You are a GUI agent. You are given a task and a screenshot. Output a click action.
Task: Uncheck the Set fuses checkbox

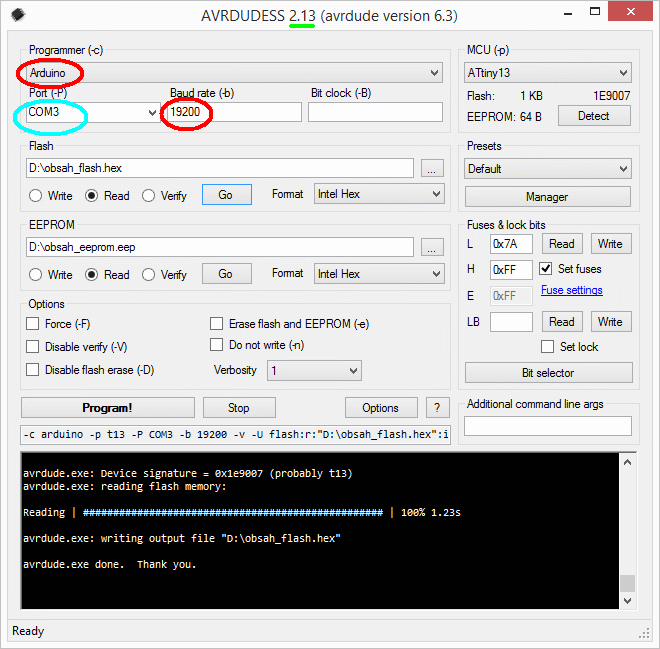coord(546,269)
